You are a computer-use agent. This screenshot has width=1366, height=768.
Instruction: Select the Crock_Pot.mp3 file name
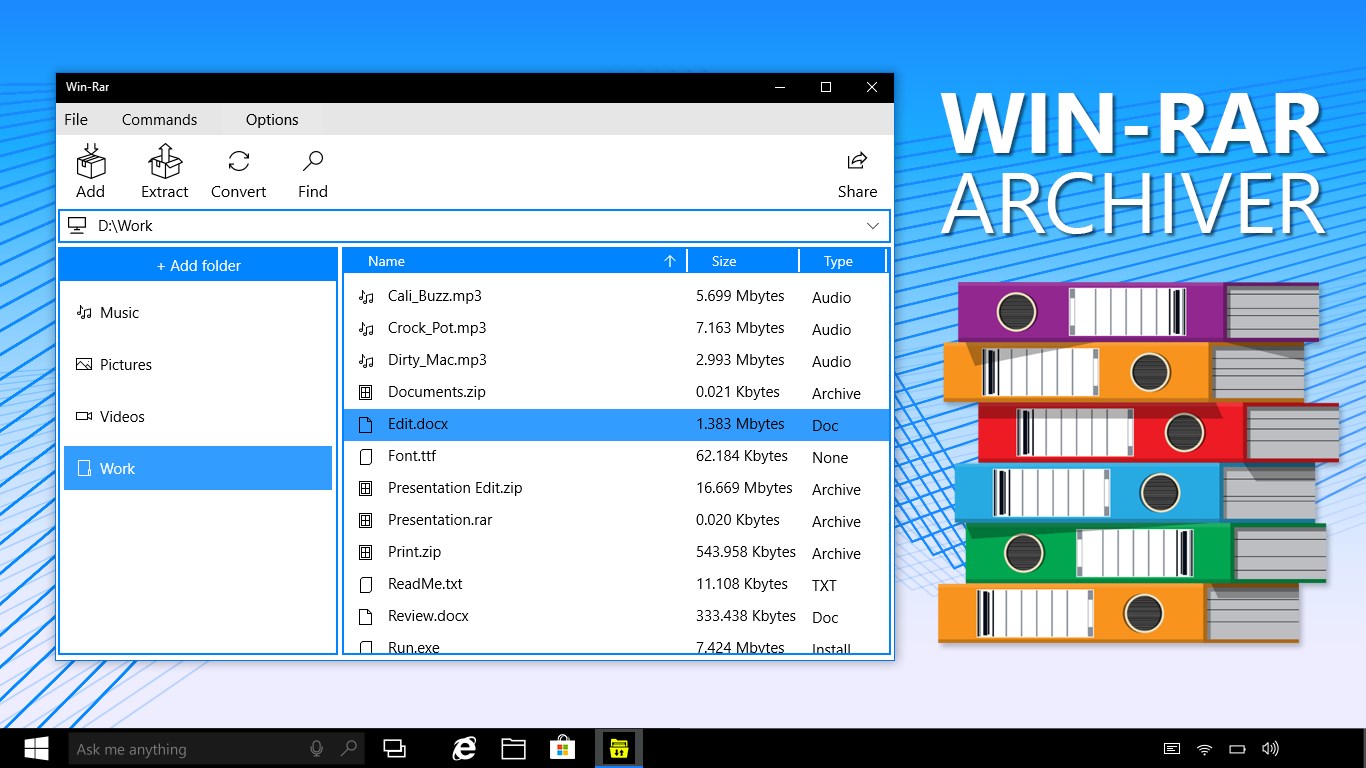click(437, 328)
